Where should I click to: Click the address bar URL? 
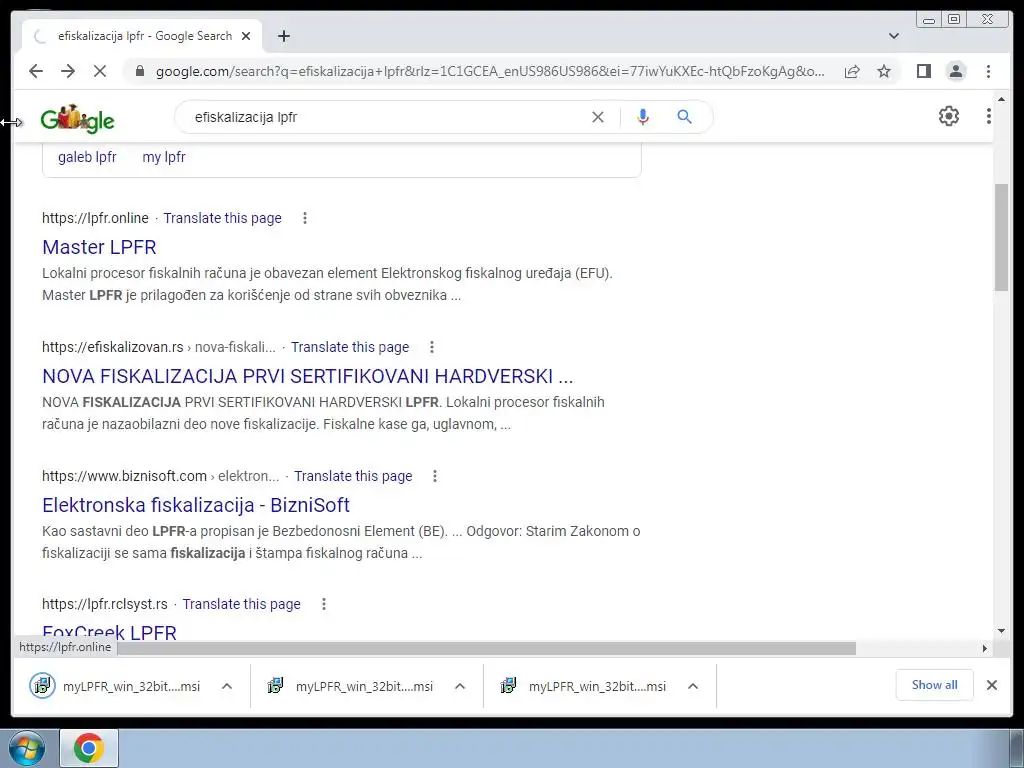coord(490,71)
